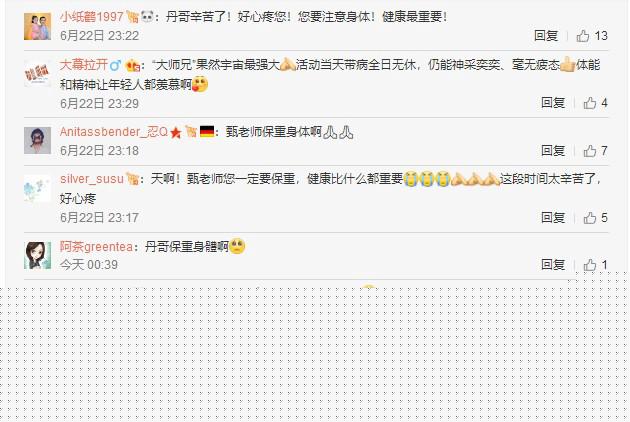Click thumbs-up on 大幕拉开's comment
The width and height of the screenshot is (630, 422).
click(595, 103)
